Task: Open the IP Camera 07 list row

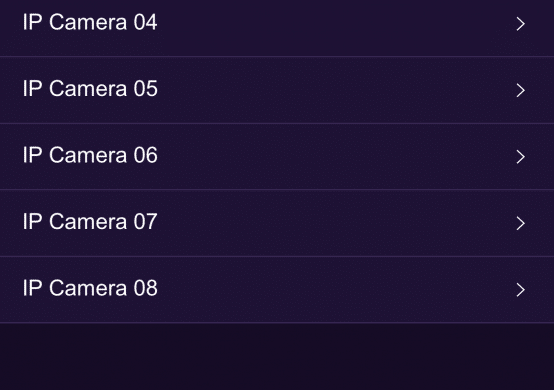Action: pyautogui.click(x=277, y=223)
